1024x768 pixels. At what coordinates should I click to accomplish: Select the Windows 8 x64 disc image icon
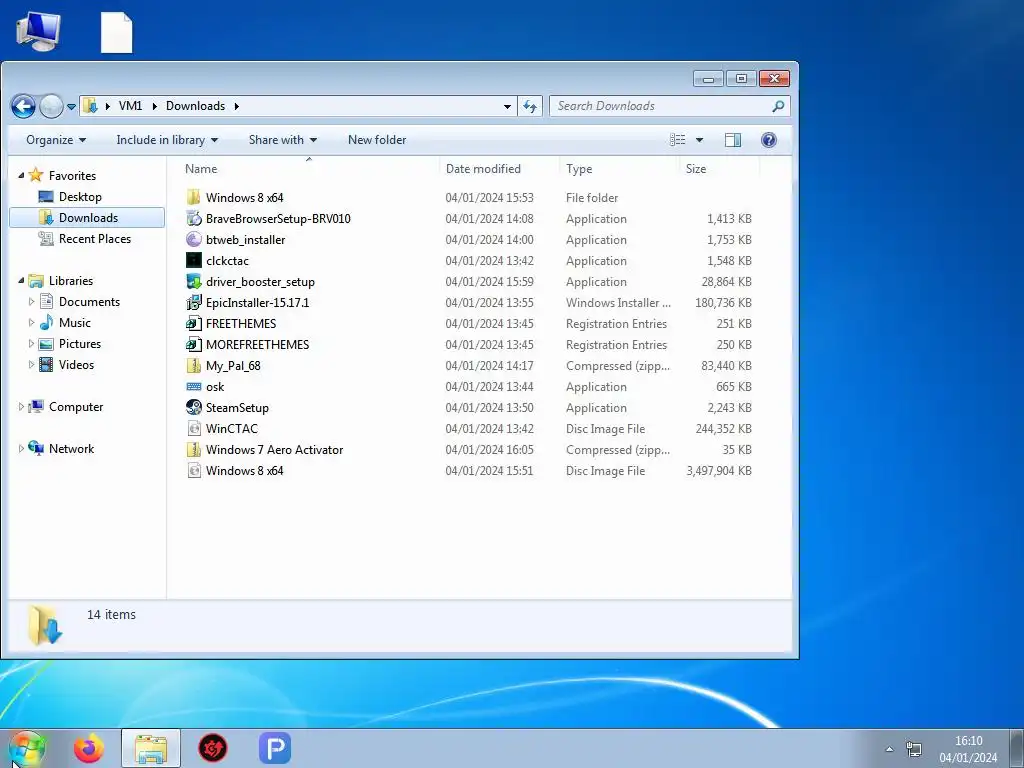click(193, 470)
